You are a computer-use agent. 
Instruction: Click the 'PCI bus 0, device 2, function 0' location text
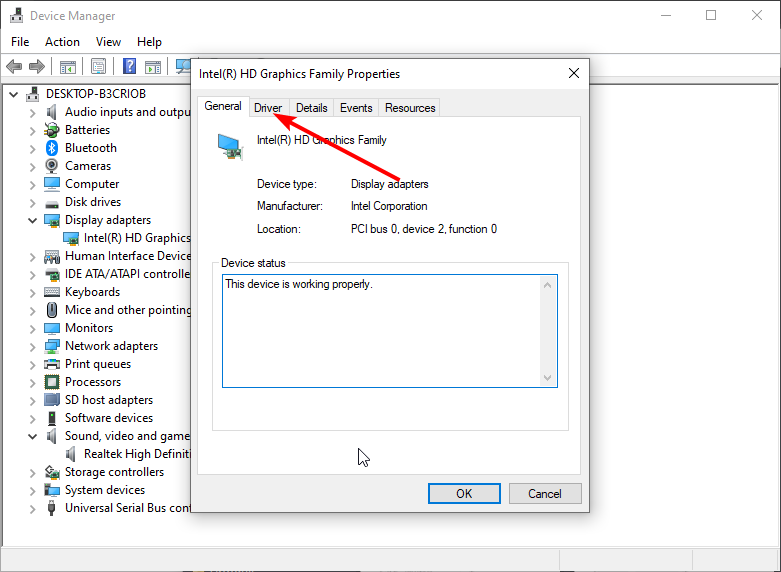click(424, 229)
